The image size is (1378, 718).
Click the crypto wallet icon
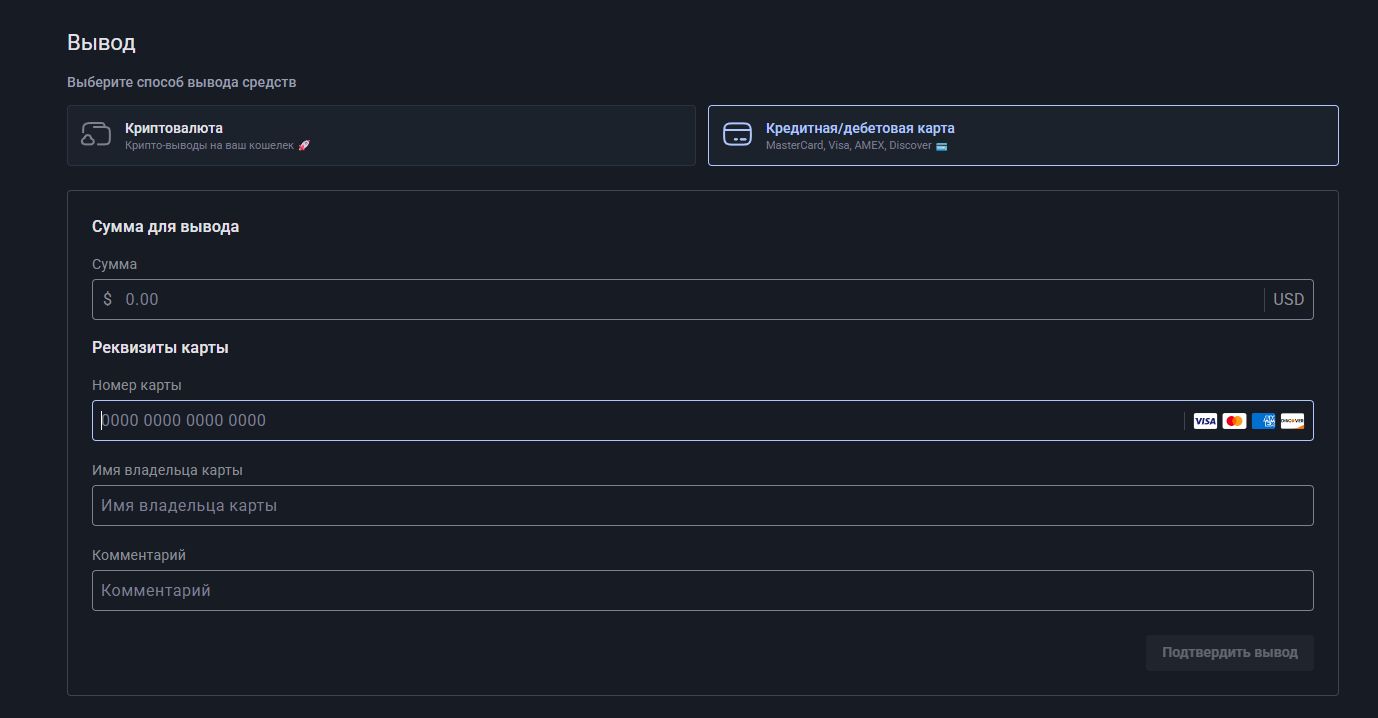tap(96, 135)
